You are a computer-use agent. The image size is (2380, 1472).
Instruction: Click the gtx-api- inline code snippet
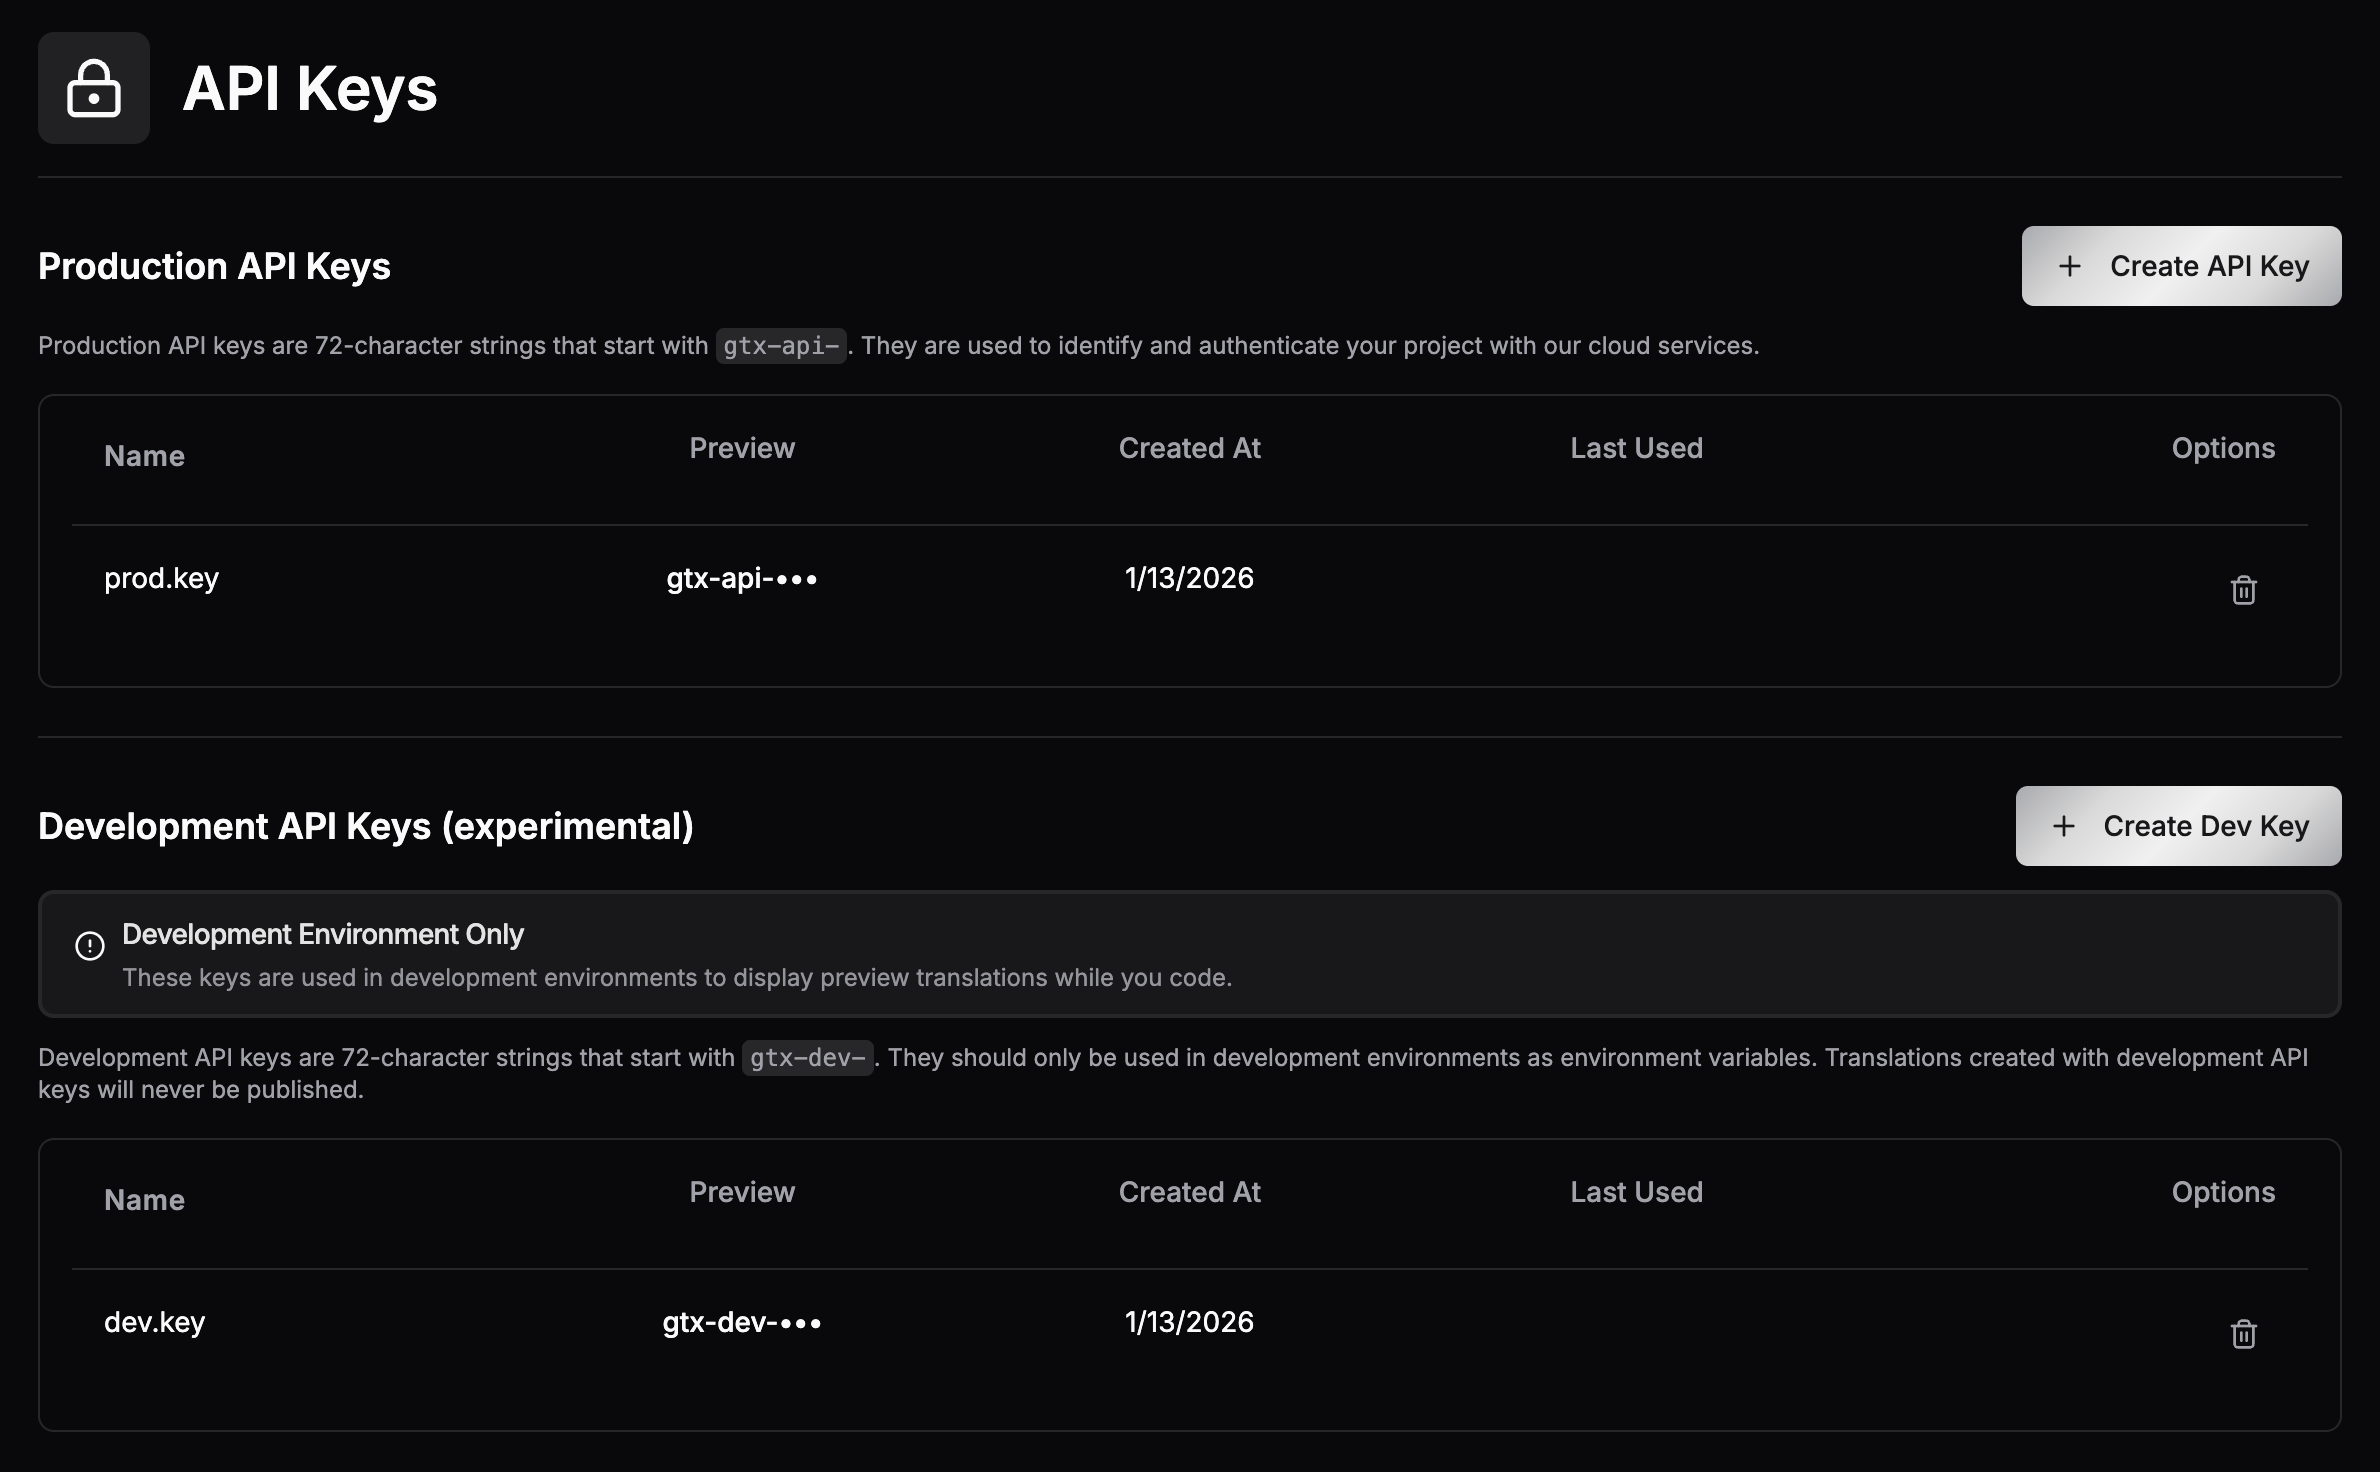[781, 346]
